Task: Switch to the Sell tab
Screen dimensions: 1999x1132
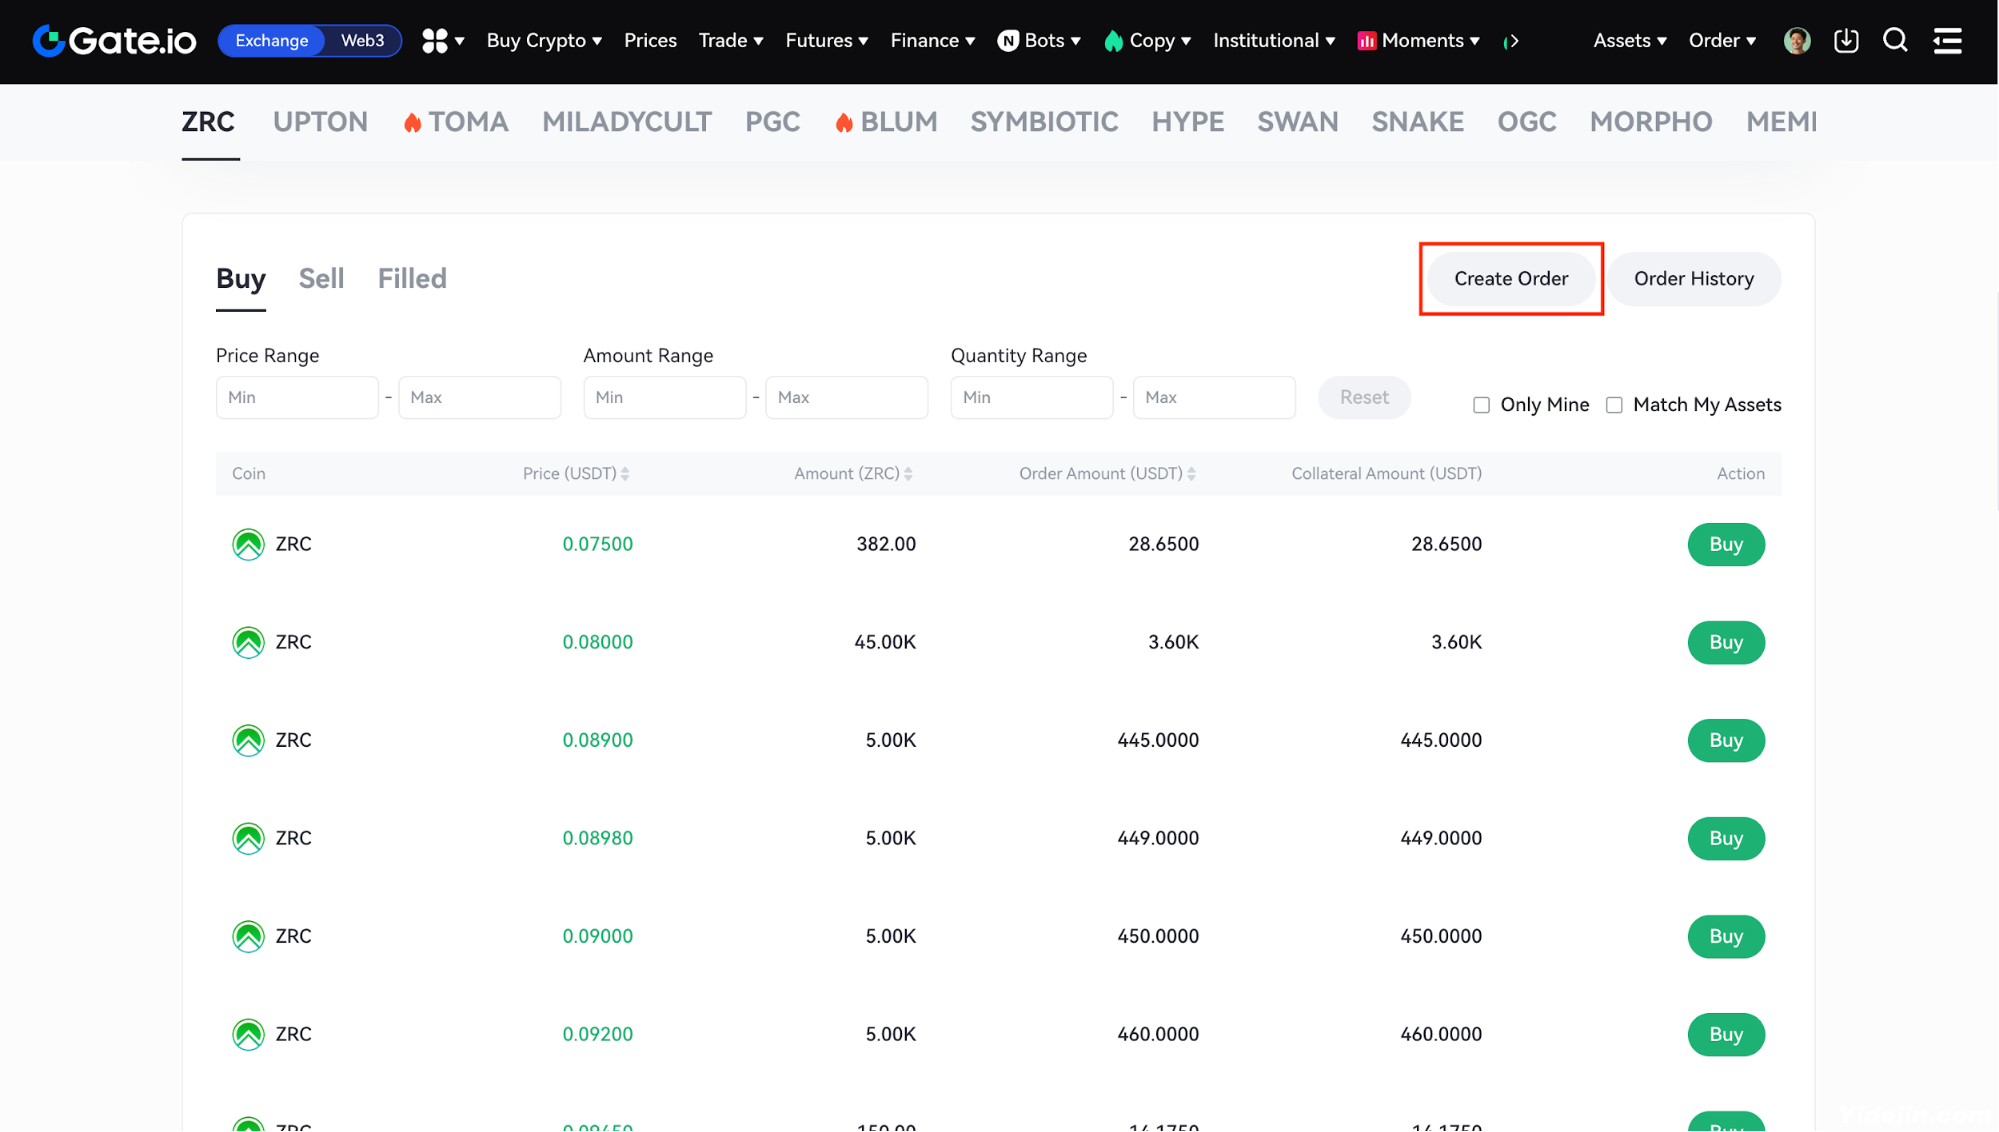Action: pyautogui.click(x=321, y=279)
